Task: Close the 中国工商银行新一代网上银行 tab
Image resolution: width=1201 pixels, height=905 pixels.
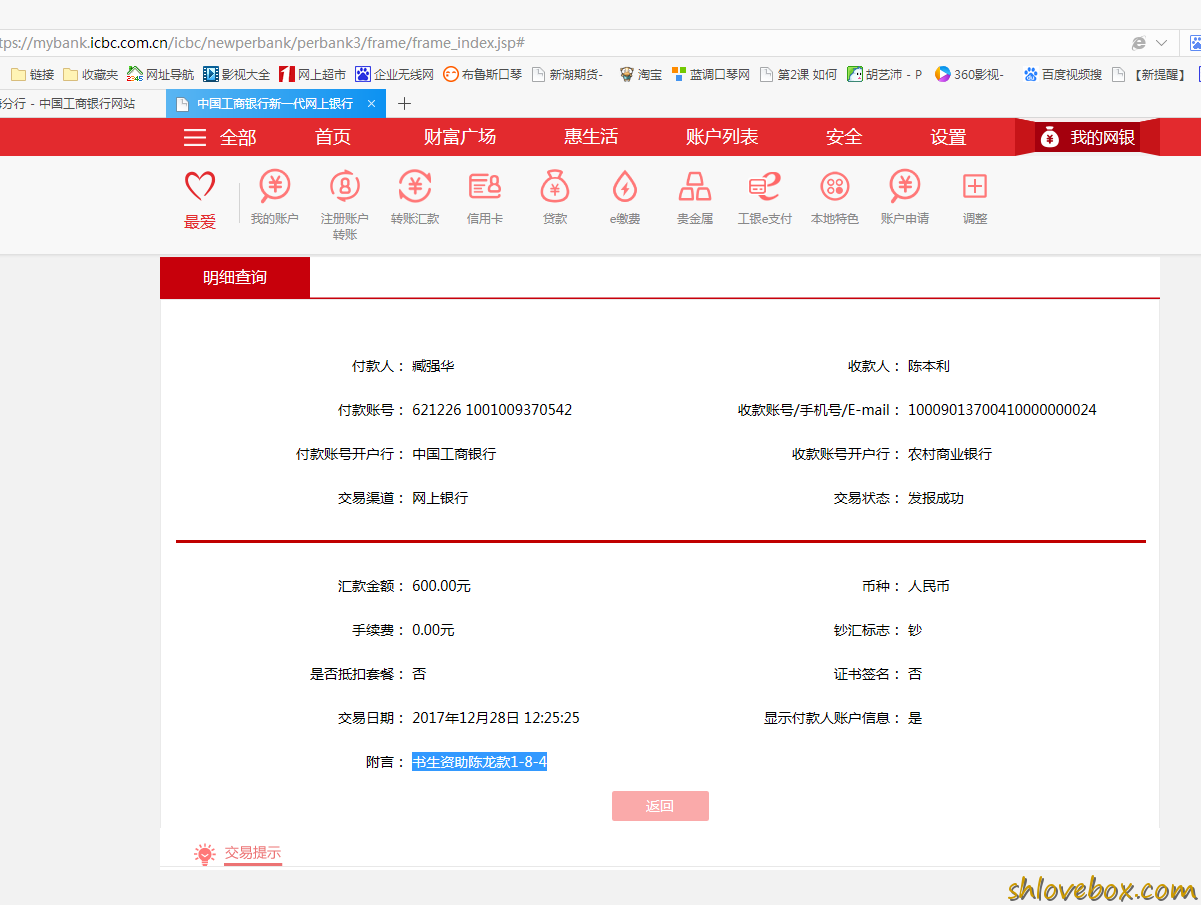Action: (x=371, y=103)
